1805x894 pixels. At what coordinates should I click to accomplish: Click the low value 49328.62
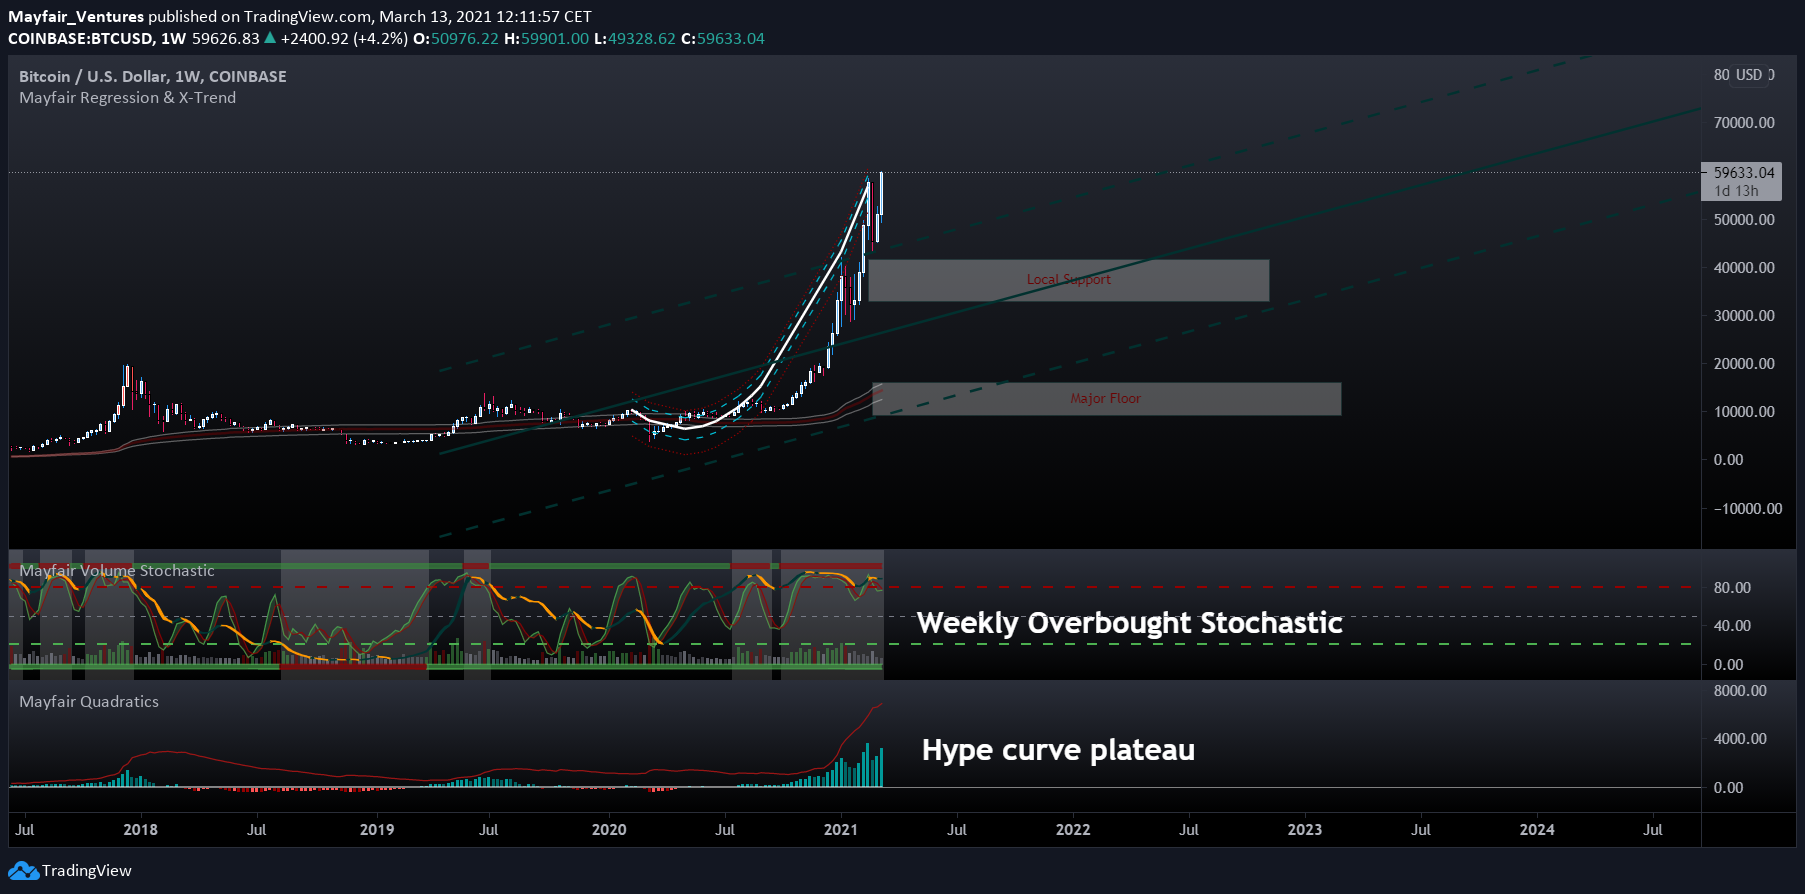[642, 39]
